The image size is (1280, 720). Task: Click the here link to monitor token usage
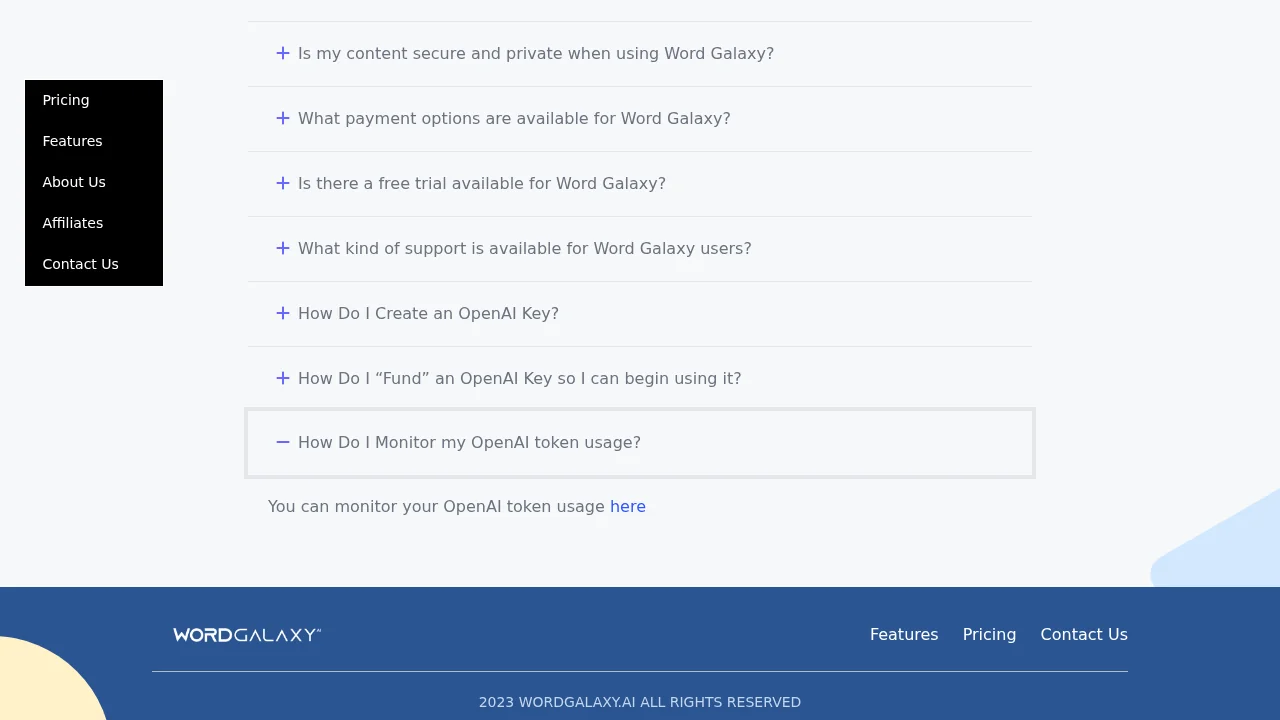tap(628, 506)
